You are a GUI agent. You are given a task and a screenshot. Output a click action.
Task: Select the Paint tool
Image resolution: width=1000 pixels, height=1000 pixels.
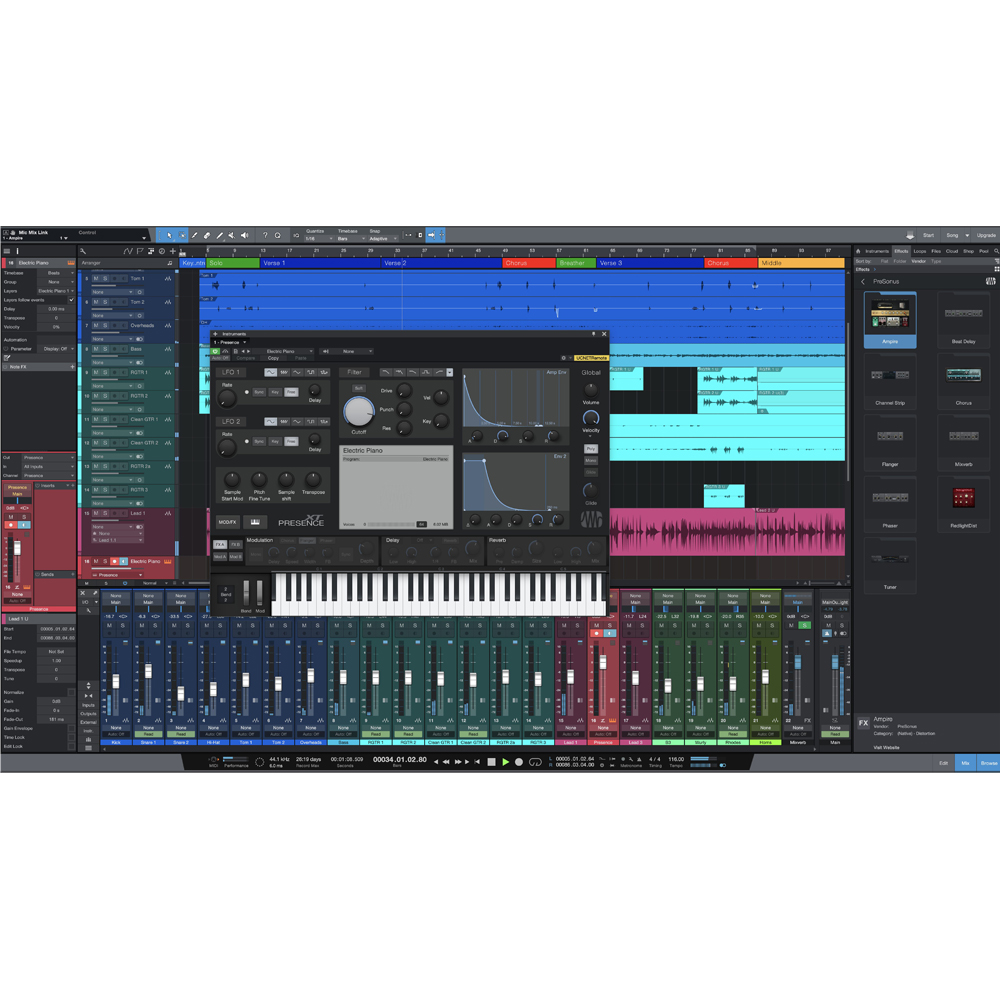pos(219,235)
